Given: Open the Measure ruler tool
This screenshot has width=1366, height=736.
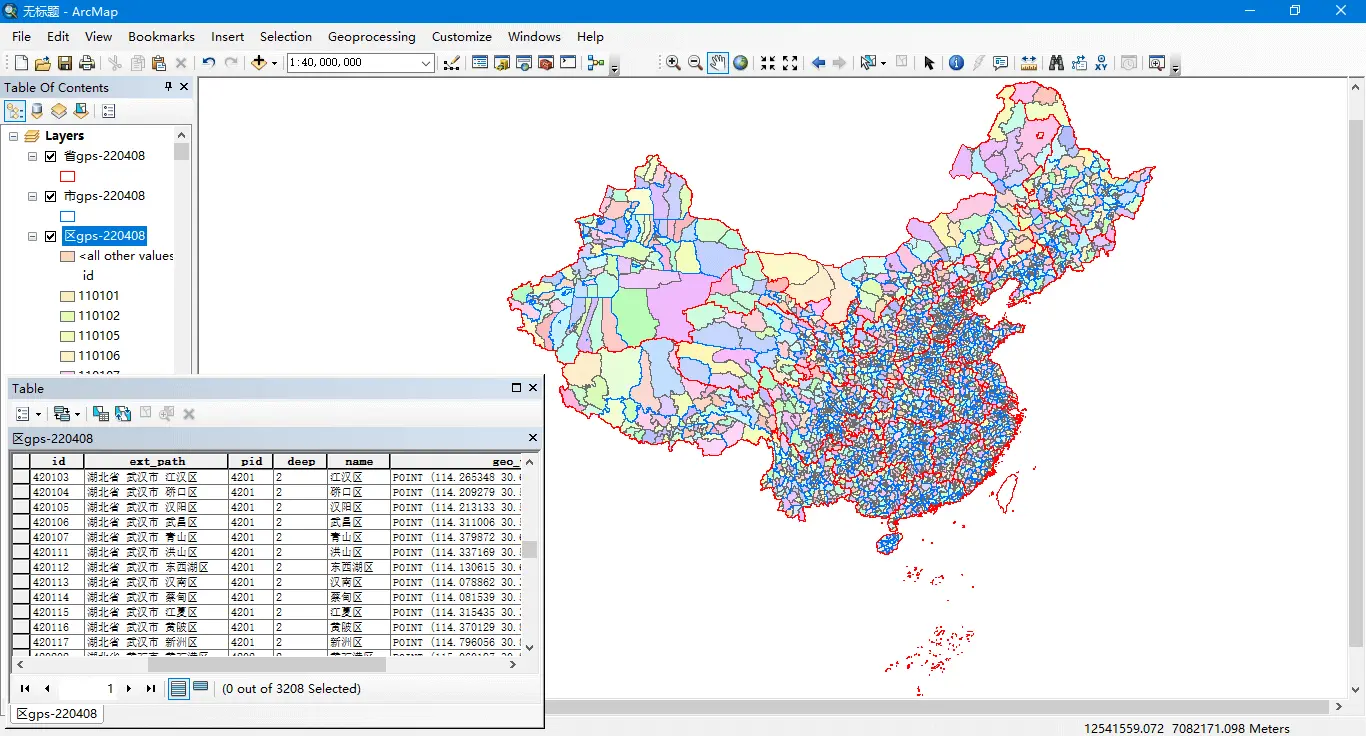Looking at the screenshot, I should [1028, 63].
